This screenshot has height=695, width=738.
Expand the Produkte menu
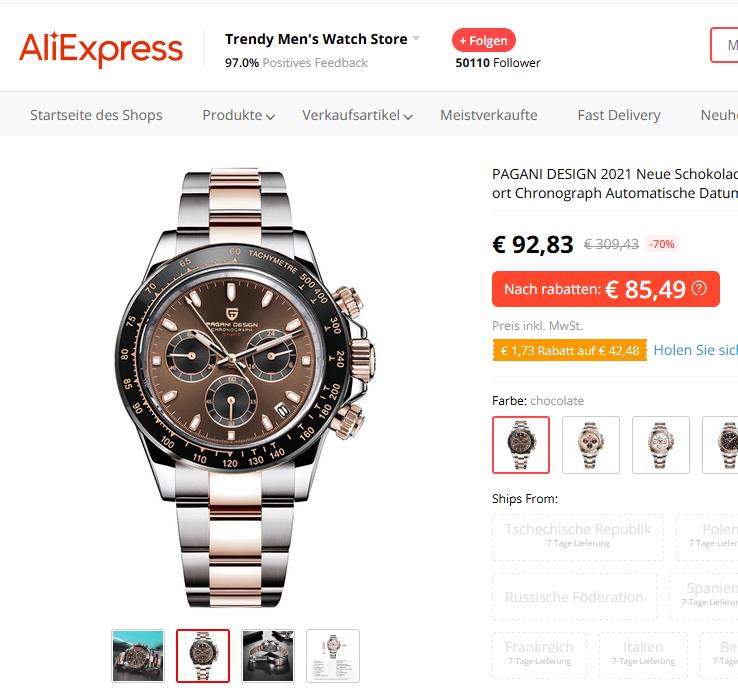tap(239, 115)
